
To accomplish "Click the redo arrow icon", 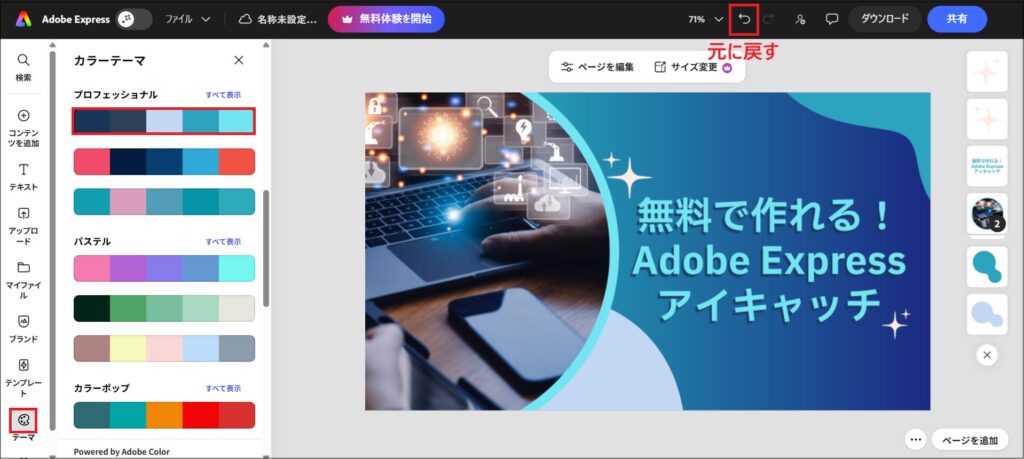I will tap(768, 19).
